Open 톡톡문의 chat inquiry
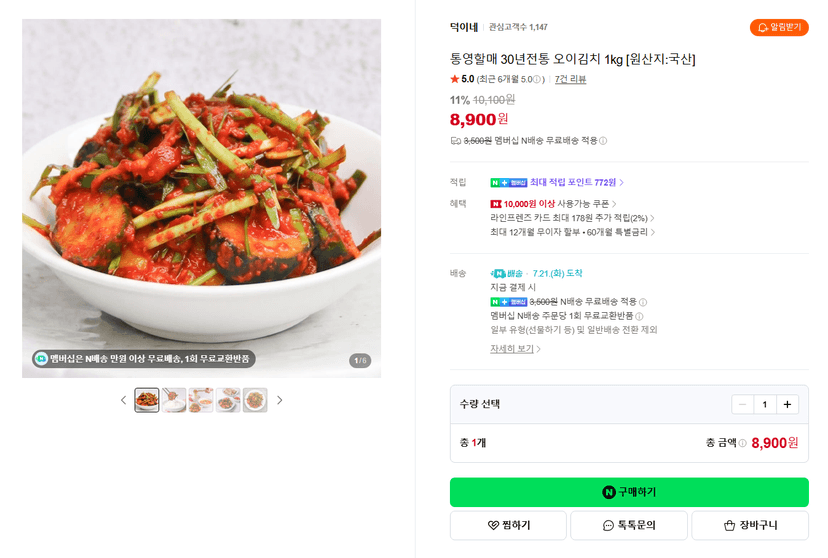This screenshot has width=828, height=558. pyautogui.click(x=629, y=525)
